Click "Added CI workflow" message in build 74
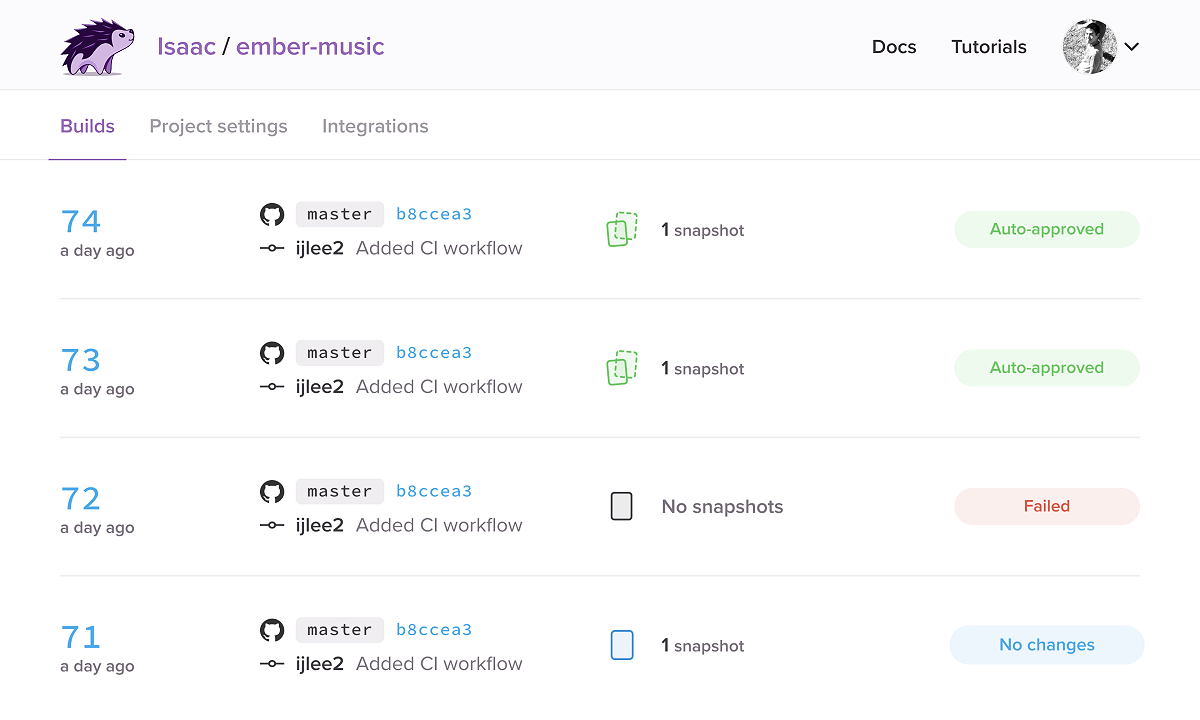The width and height of the screenshot is (1200, 720). pos(439,248)
